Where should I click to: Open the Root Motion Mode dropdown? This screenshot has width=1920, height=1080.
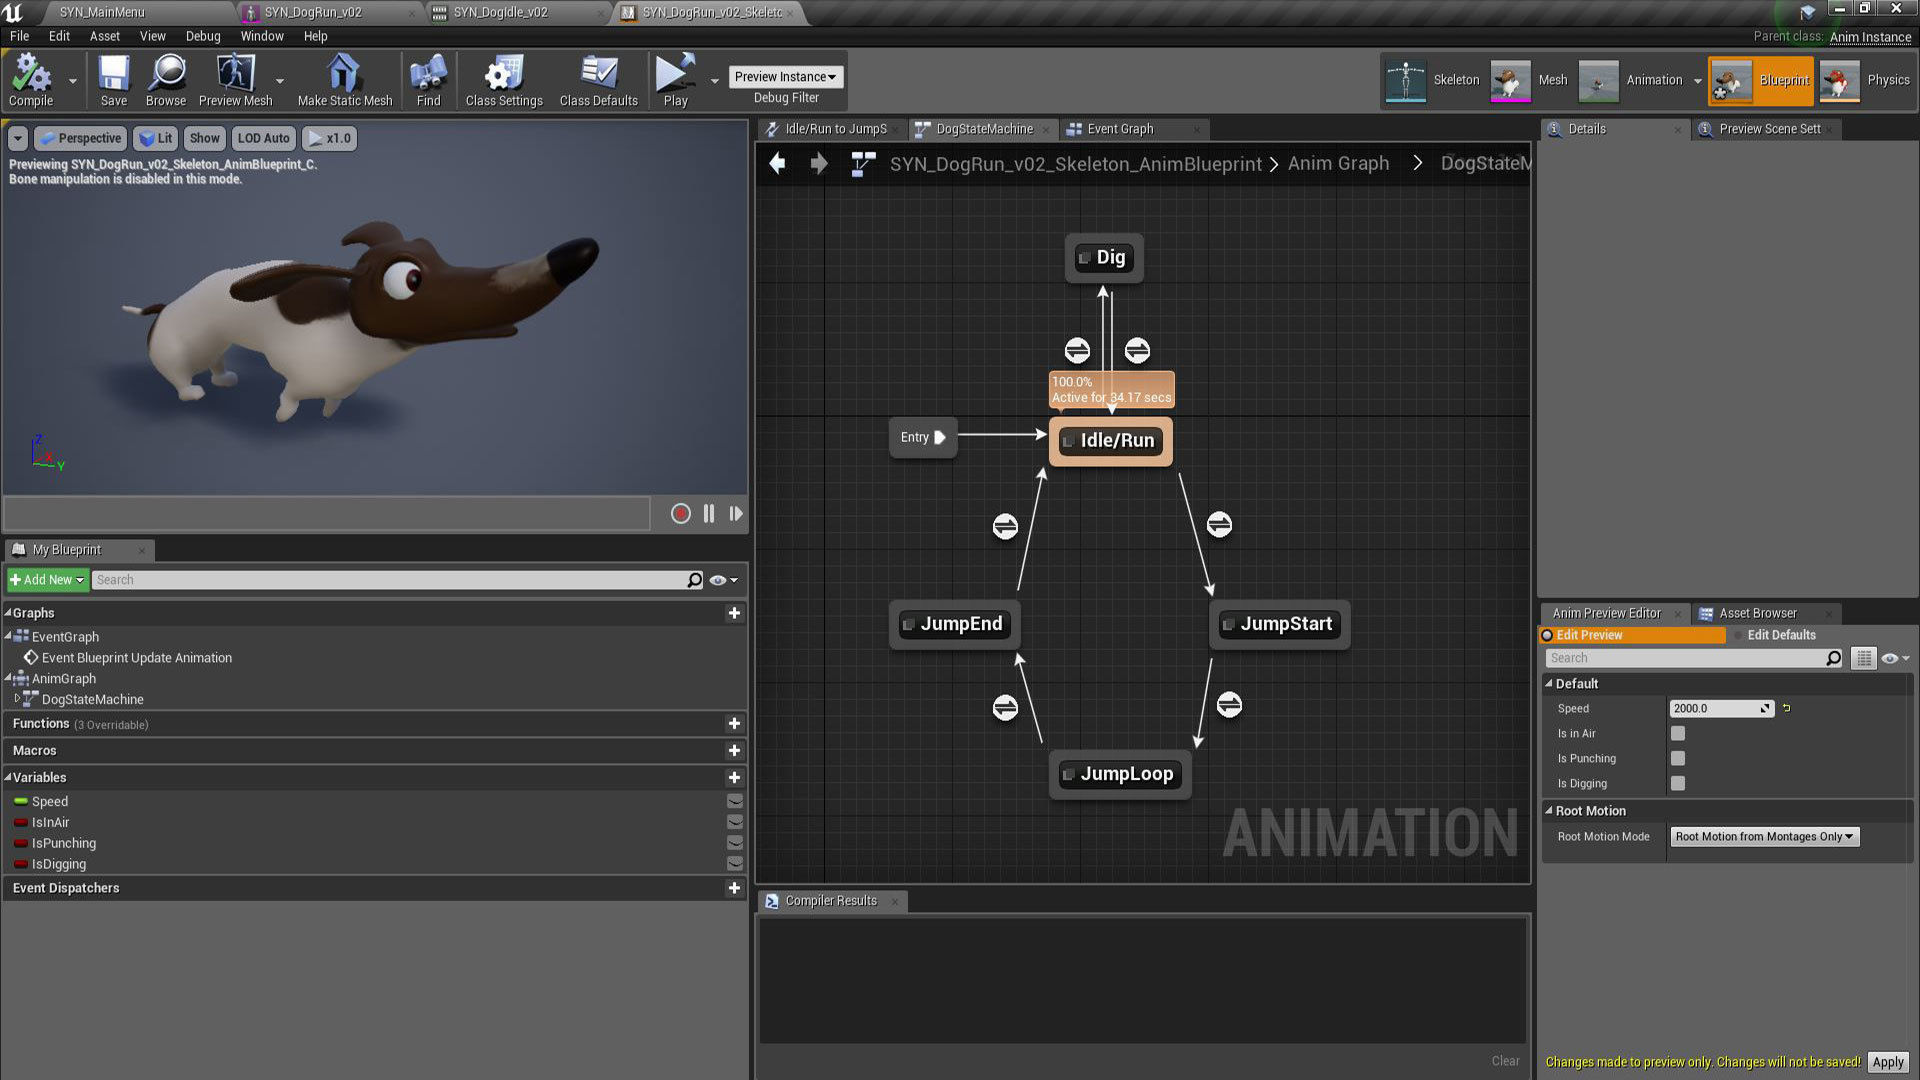[x=1764, y=836]
